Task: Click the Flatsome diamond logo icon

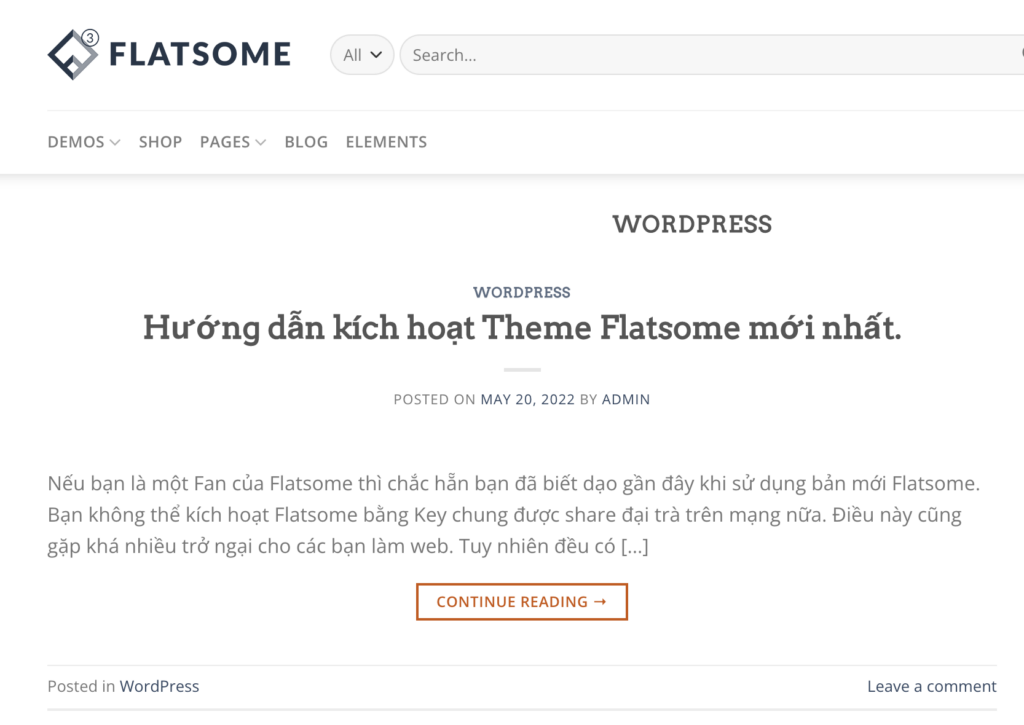Action: pos(73,54)
